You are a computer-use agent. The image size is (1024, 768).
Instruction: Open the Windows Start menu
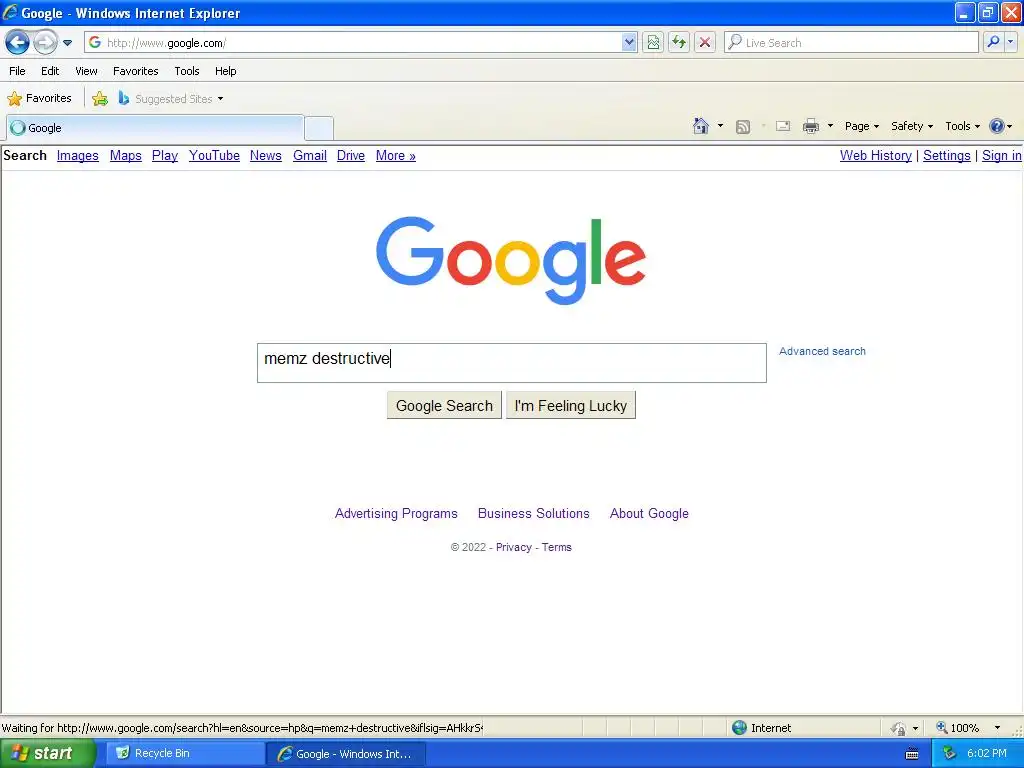(46, 754)
